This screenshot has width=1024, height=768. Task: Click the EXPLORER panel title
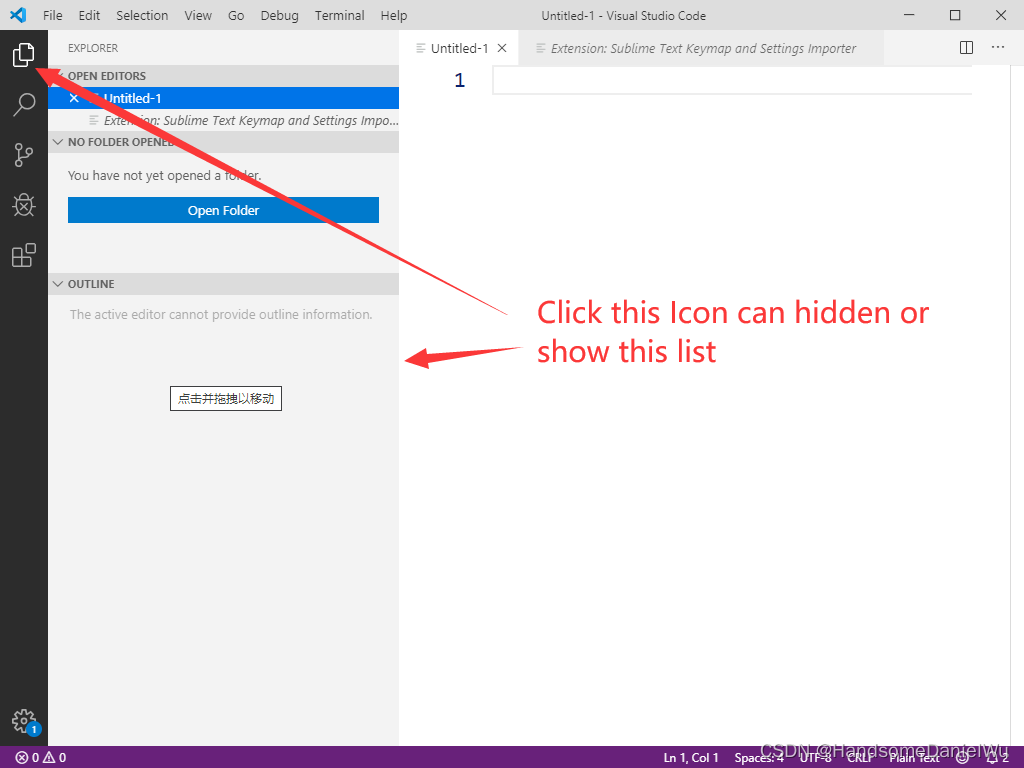(93, 48)
